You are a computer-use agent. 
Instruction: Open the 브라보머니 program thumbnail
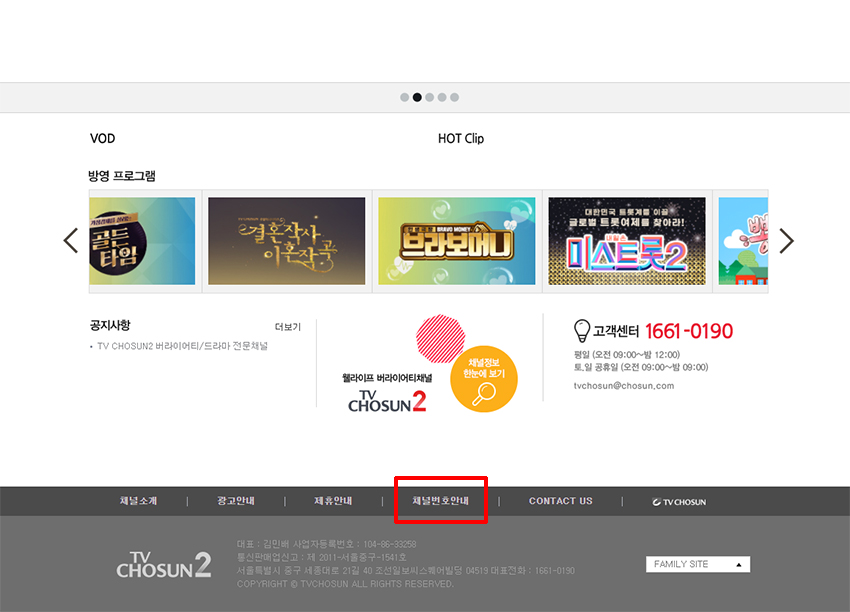coord(457,241)
